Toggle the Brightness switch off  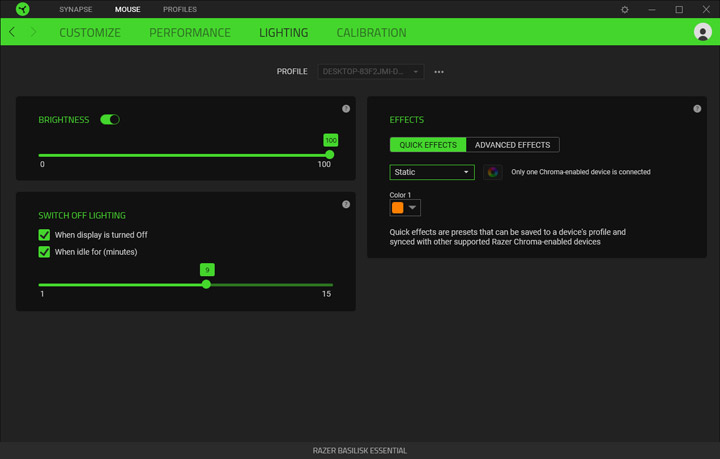coord(110,120)
